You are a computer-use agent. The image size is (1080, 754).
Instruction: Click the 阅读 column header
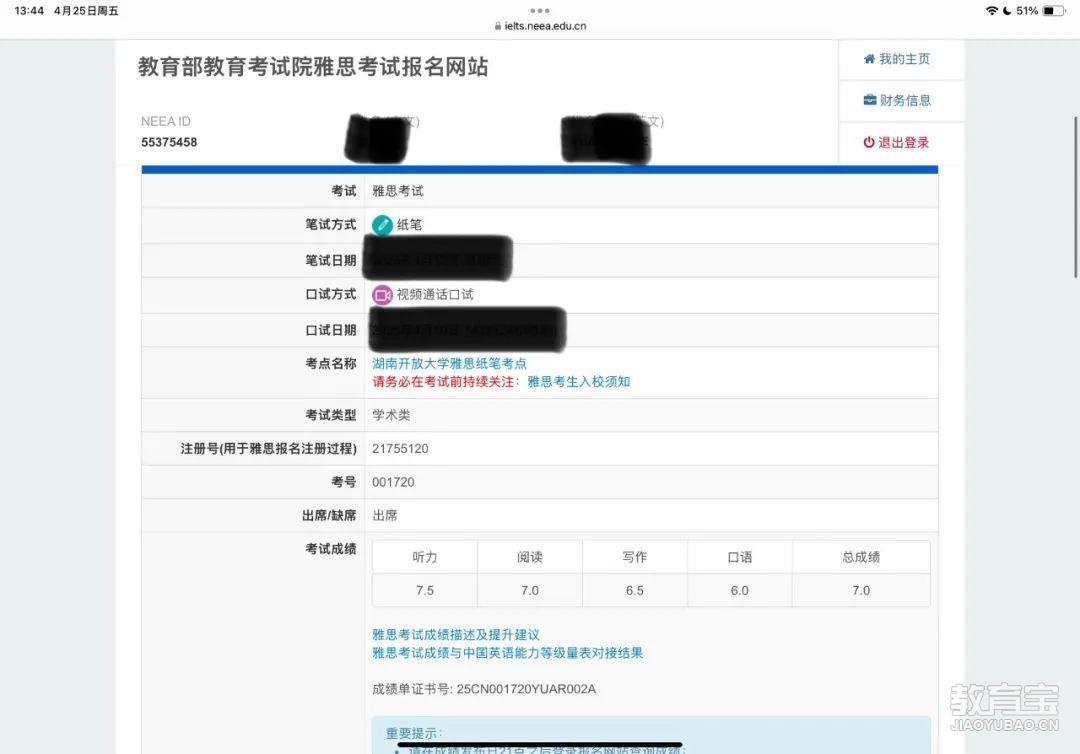530,557
